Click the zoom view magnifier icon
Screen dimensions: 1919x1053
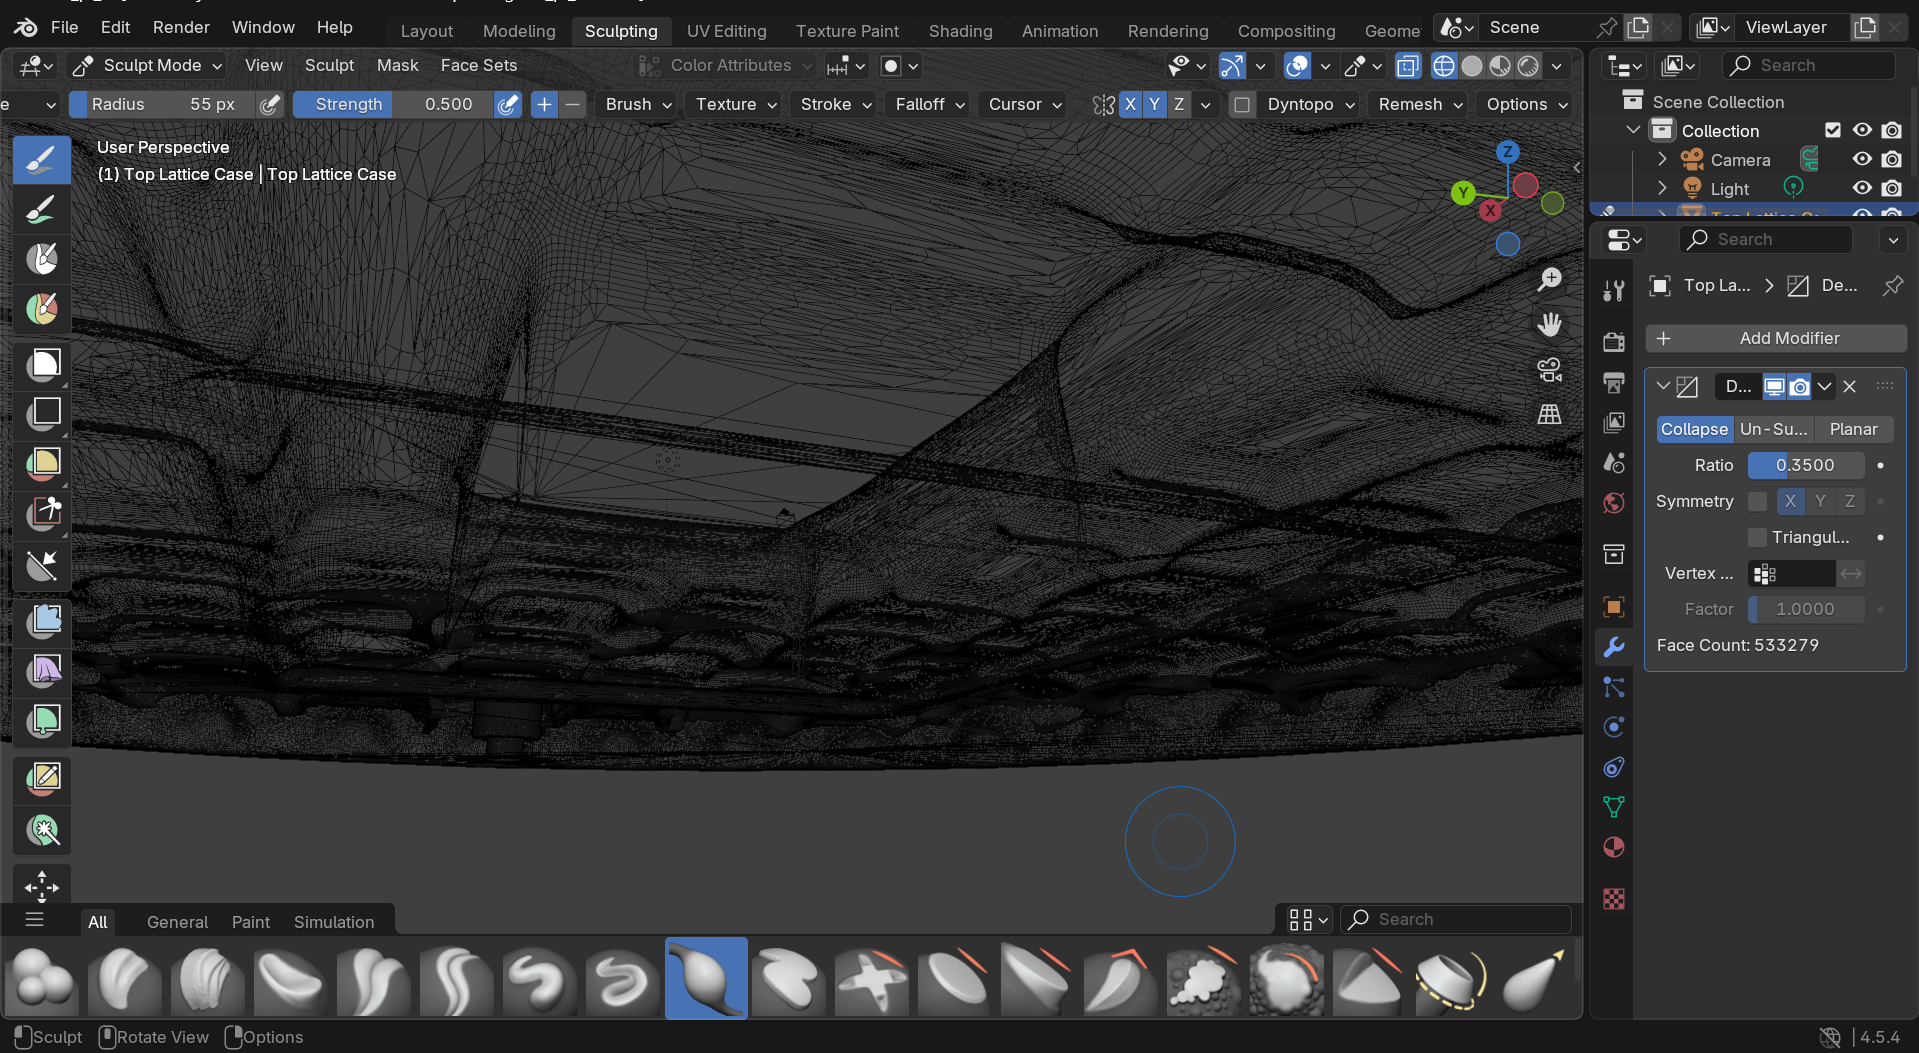point(1550,280)
